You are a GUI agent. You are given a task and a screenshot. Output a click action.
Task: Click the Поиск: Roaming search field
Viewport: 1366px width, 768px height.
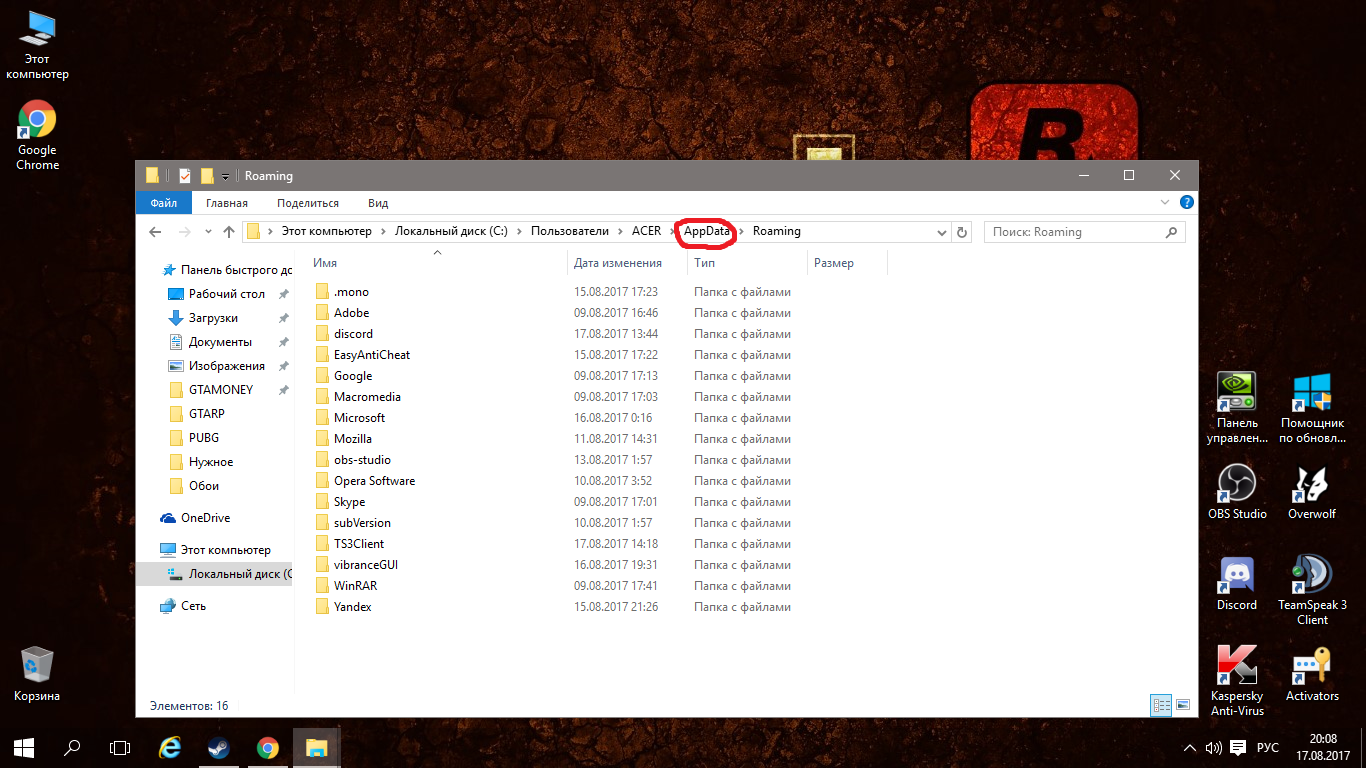1084,232
